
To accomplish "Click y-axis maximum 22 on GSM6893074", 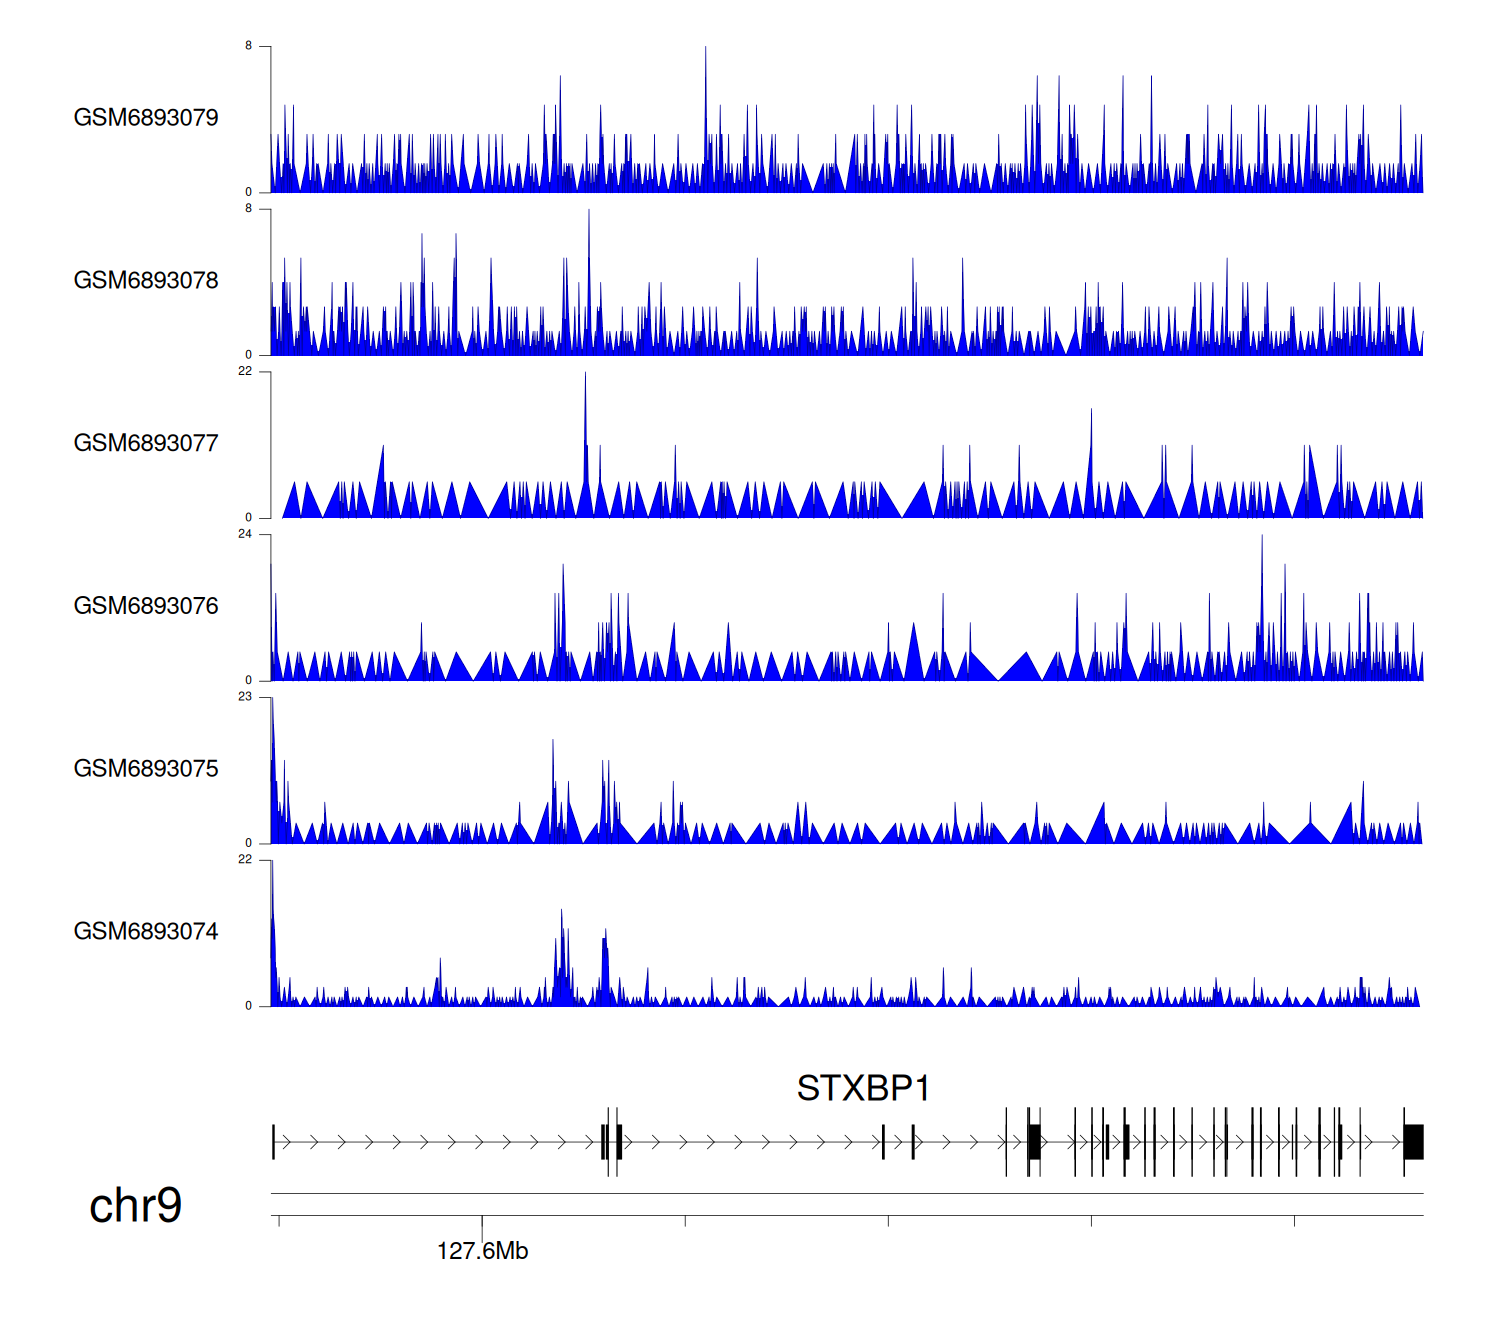I will point(245,860).
